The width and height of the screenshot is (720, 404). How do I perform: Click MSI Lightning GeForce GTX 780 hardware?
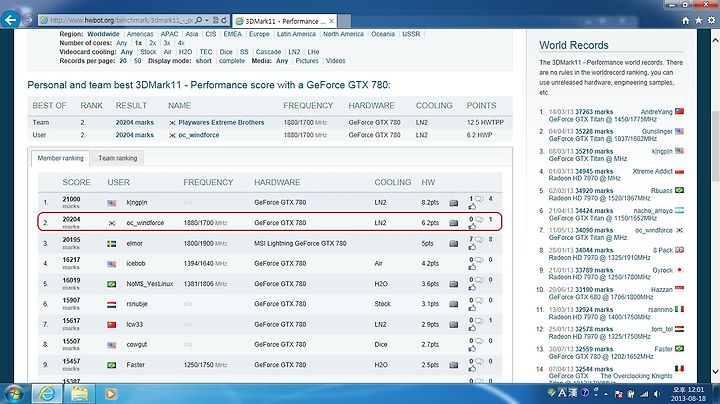pyautogui.click(x=300, y=243)
